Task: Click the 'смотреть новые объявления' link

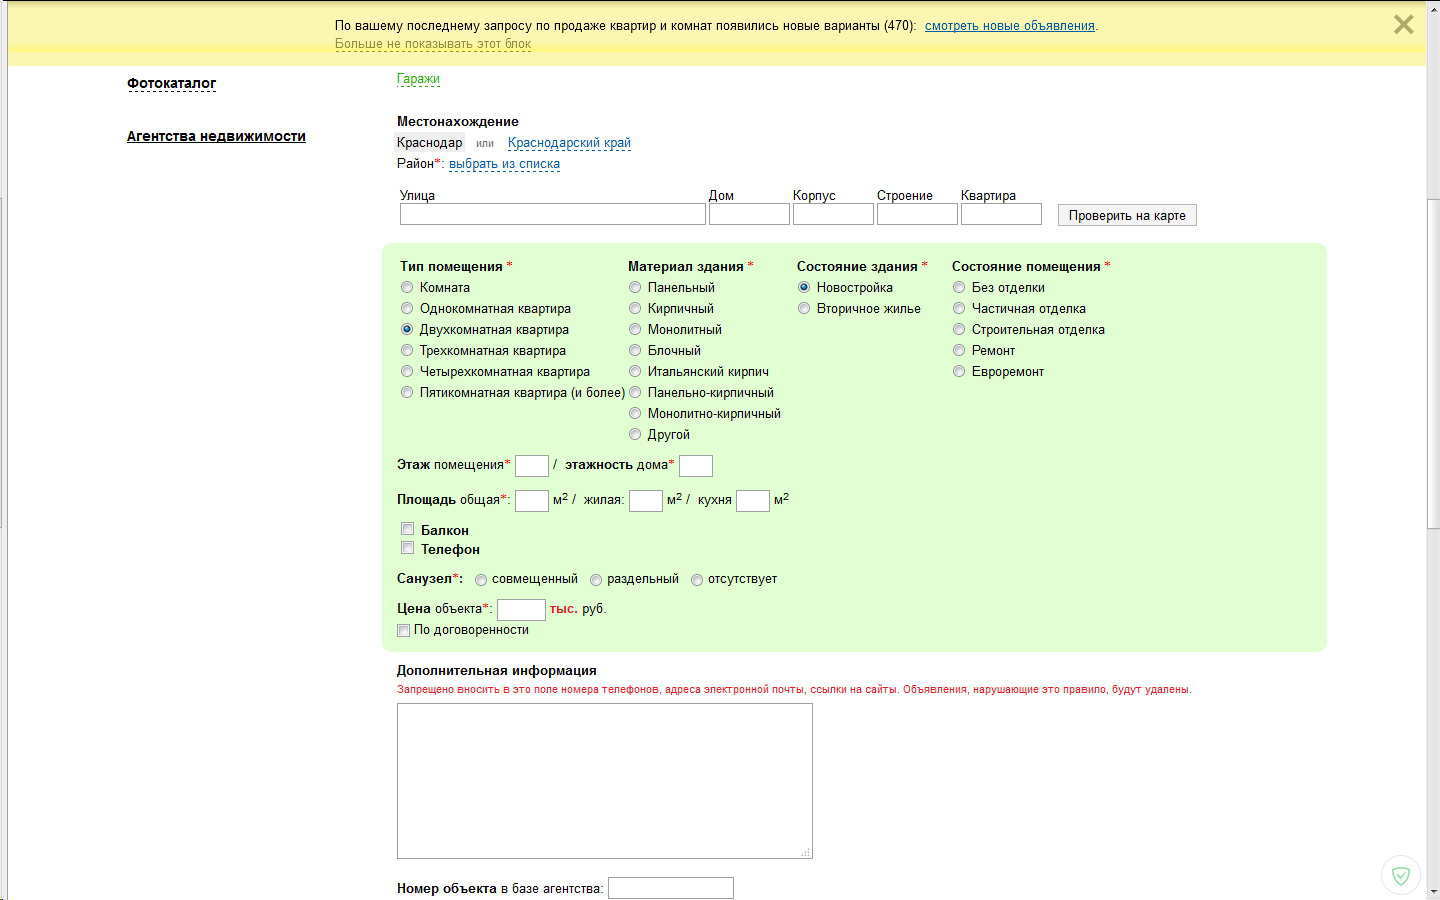Action: [1009, 26]
